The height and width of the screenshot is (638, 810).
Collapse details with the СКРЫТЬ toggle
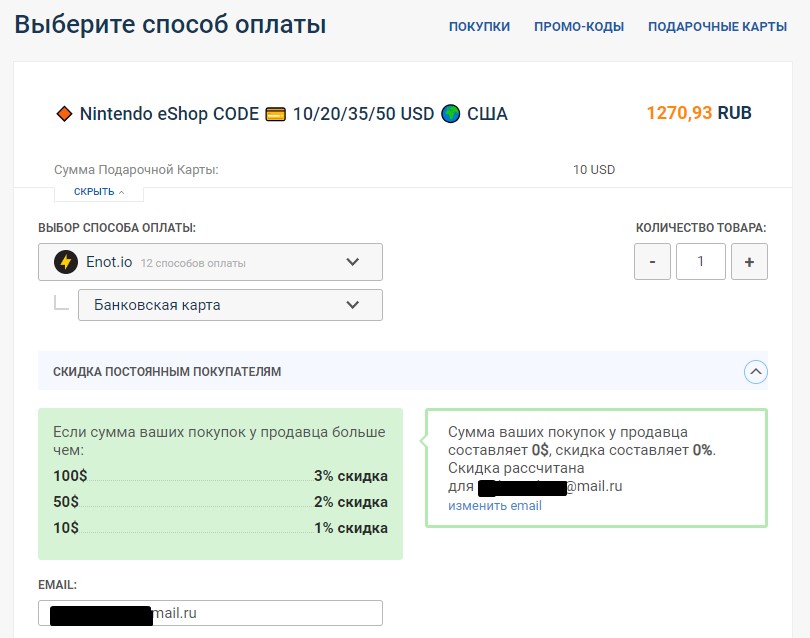click(x=99, y=192)
